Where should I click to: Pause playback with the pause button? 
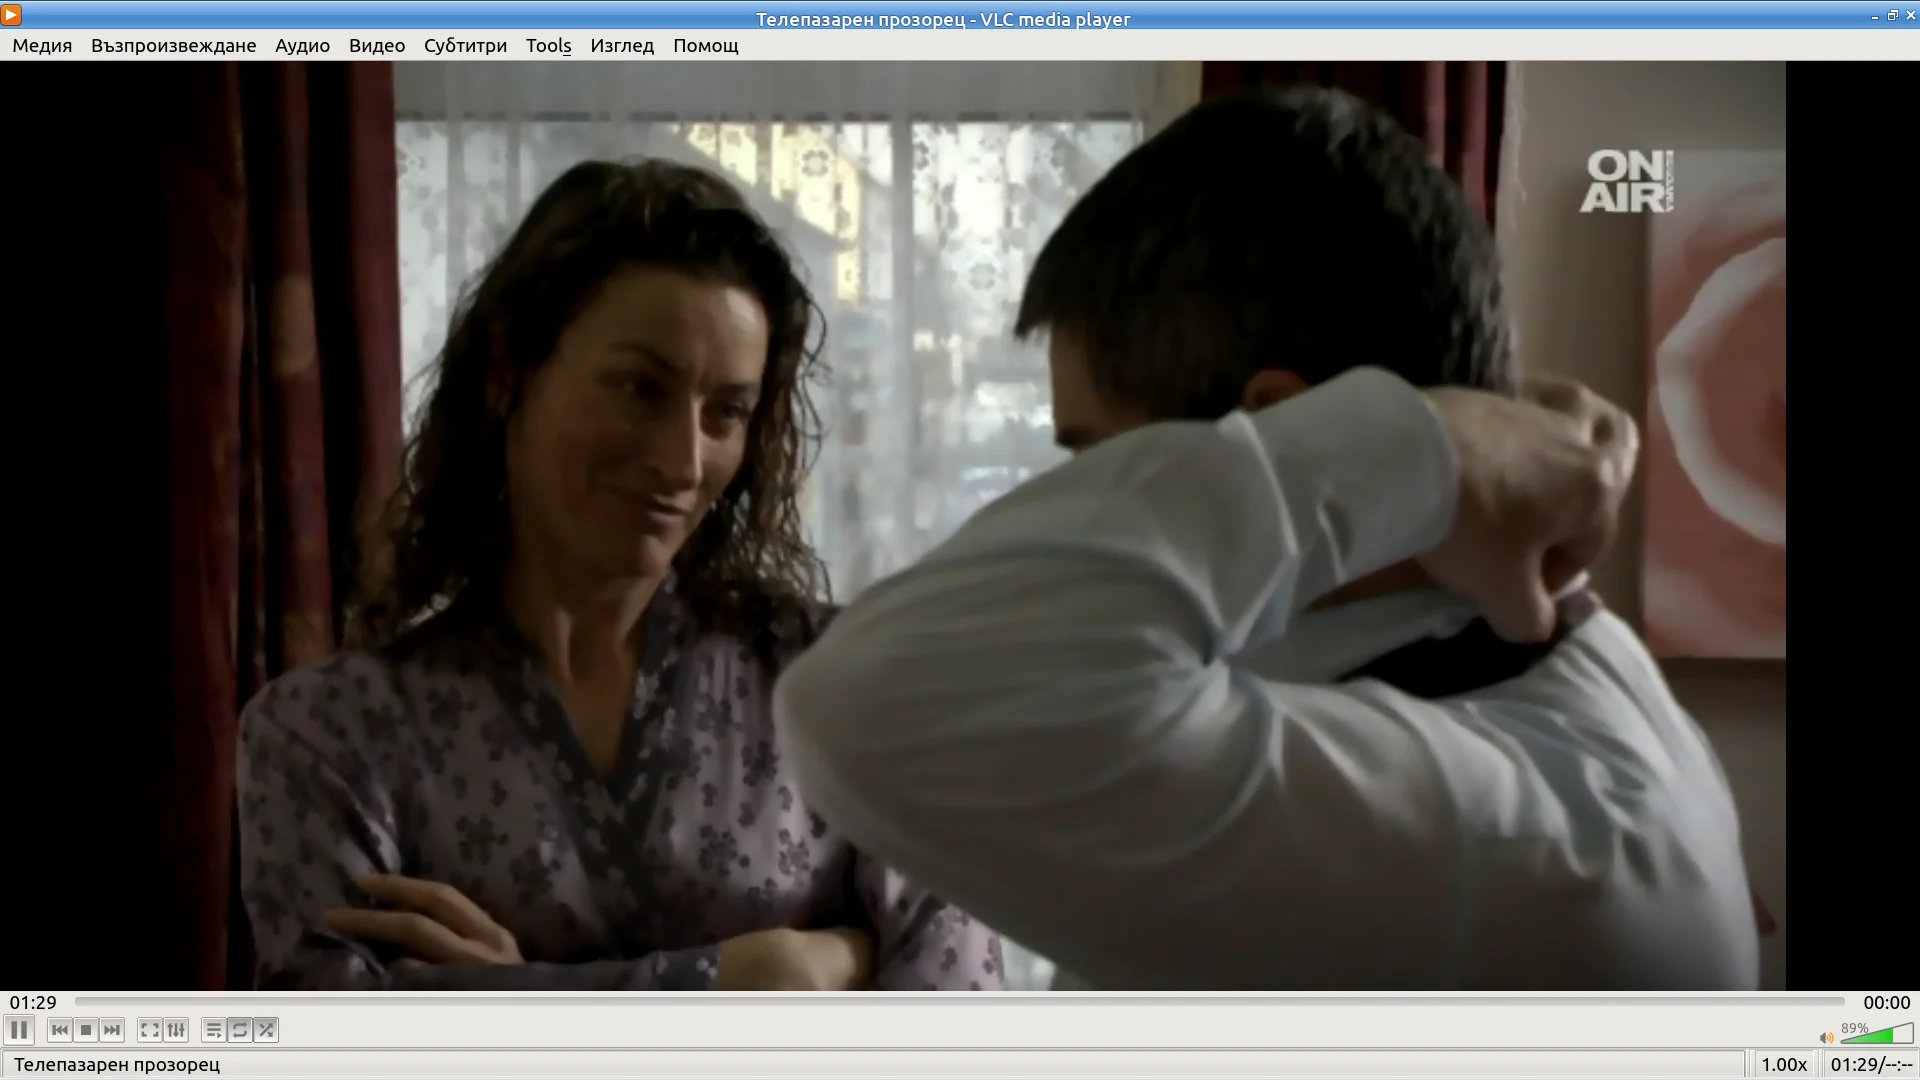(x=19, y=1030)
